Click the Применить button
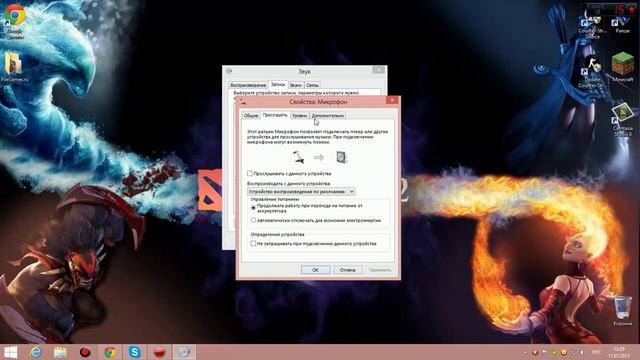 tap(380, 270)
